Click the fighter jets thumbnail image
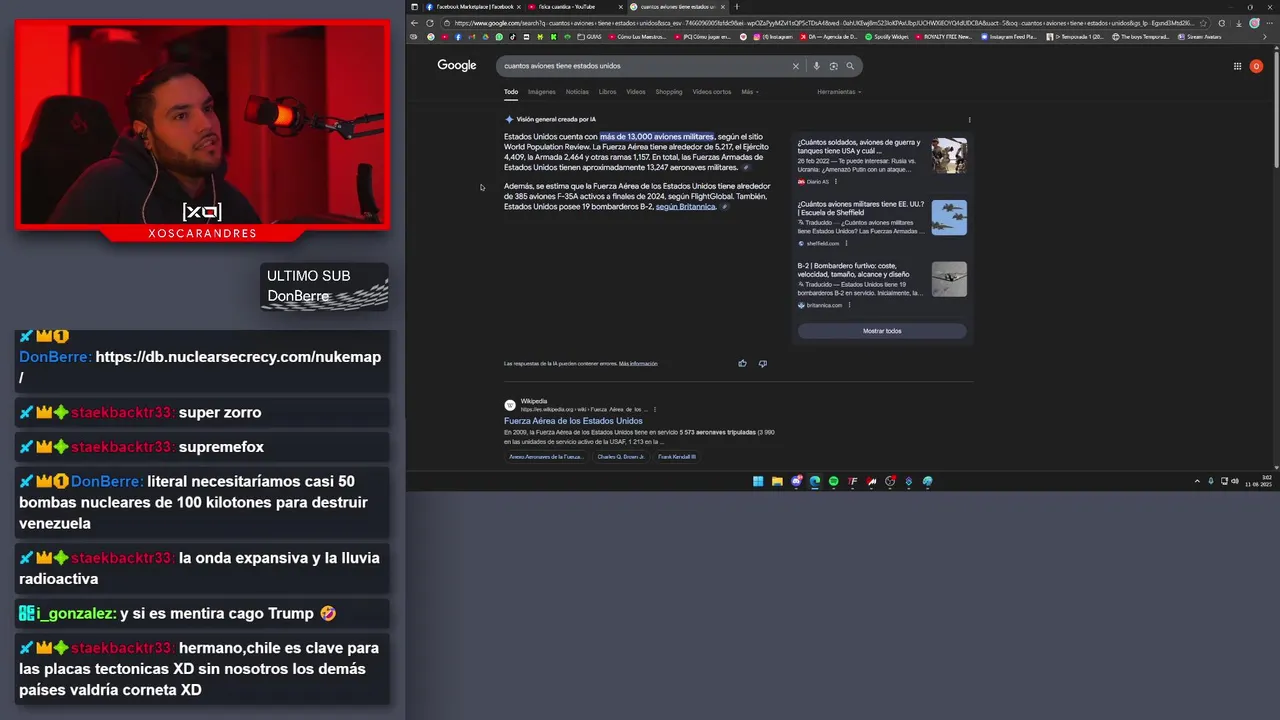Viewport: 1280px width, 720px height. click(x=949, y=217)
